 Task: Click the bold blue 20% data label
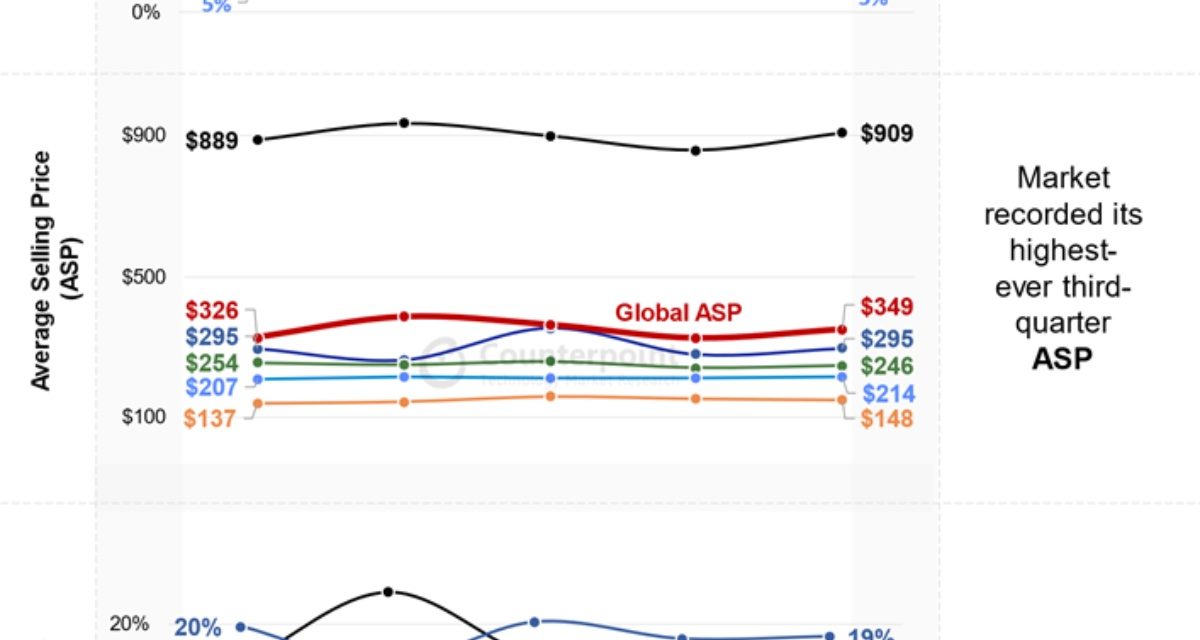(197, 628)
